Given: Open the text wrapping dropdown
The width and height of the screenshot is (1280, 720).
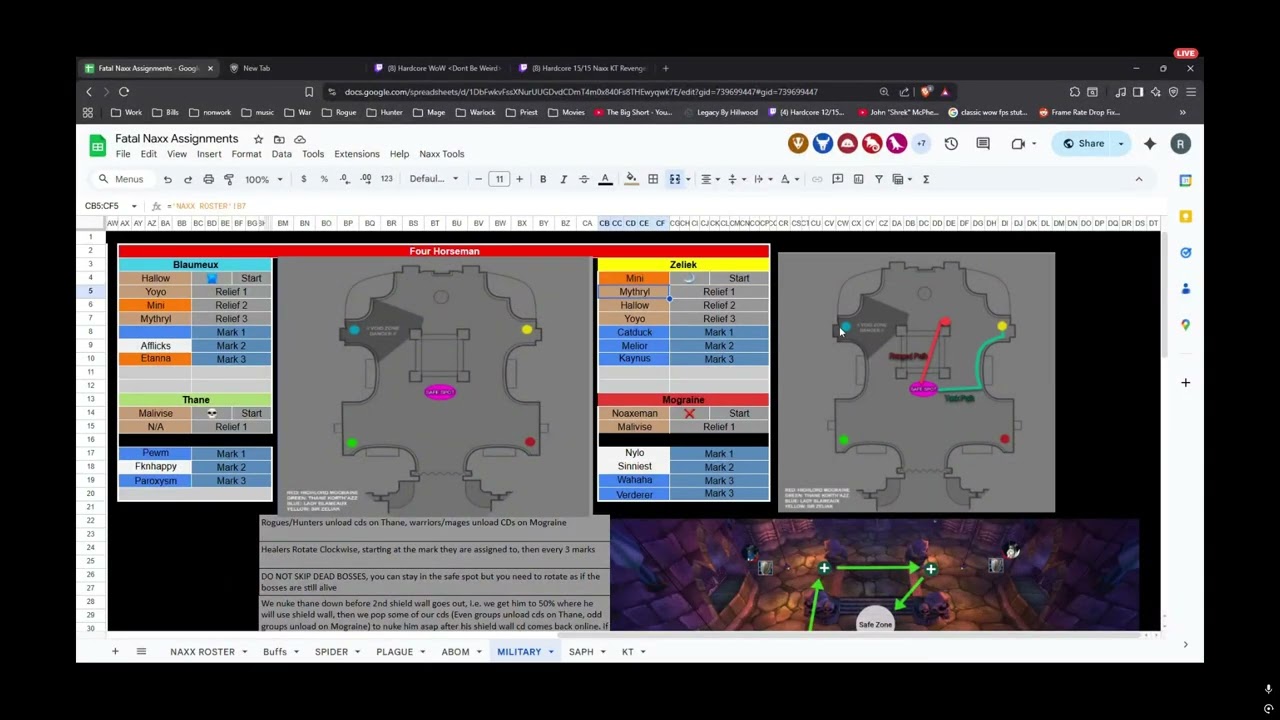Looking at the screenshot, I should (x=762, y=179).
